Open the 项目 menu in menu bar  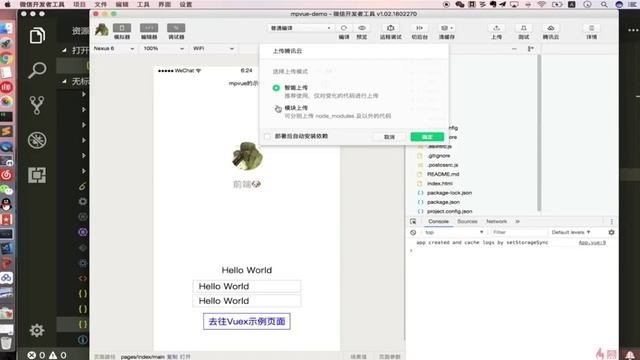pos(79,4)
